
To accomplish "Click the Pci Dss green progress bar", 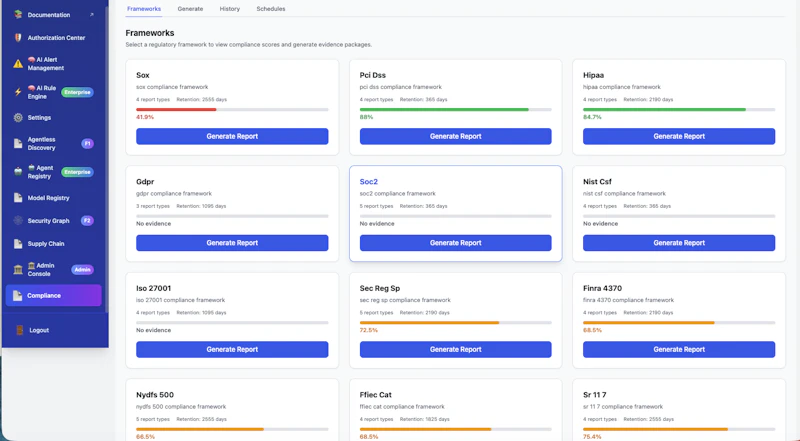I will [x=444, y=109].
